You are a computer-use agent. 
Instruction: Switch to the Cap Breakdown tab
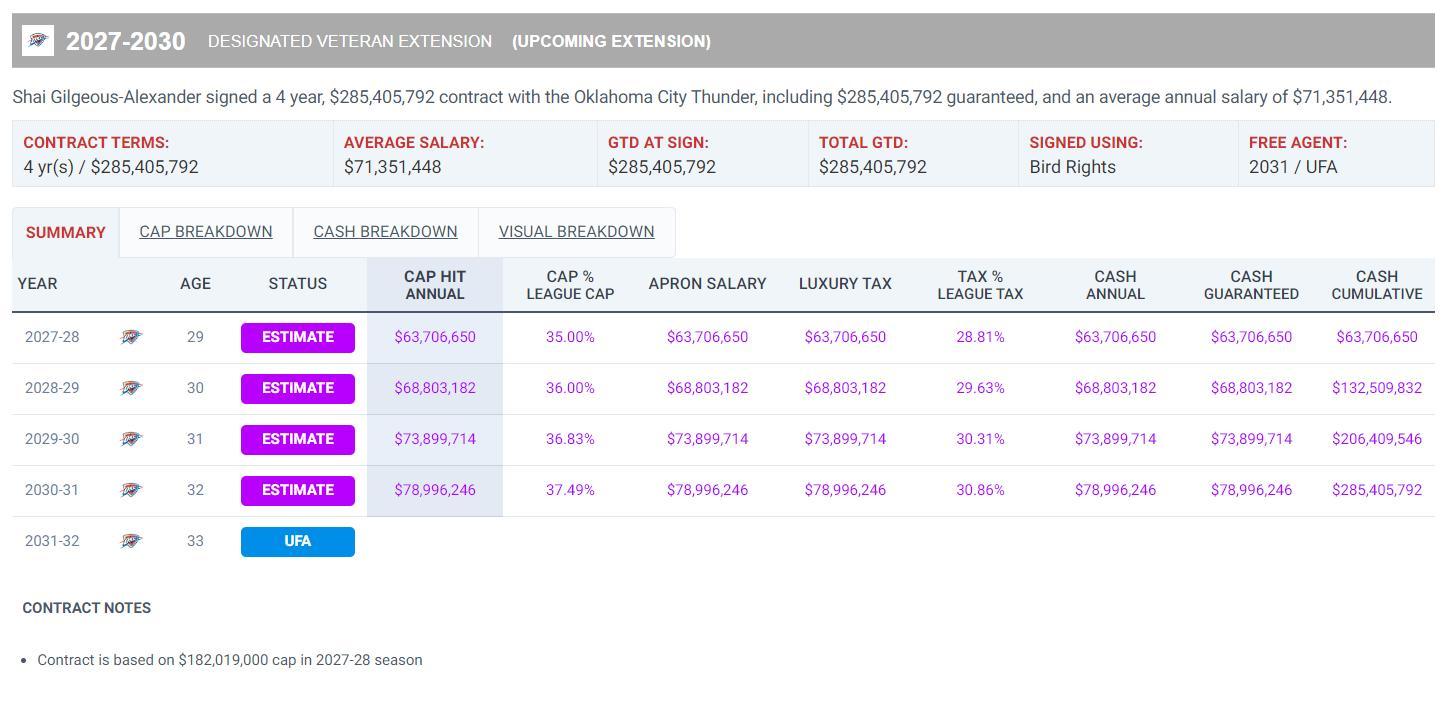[205, 232]
